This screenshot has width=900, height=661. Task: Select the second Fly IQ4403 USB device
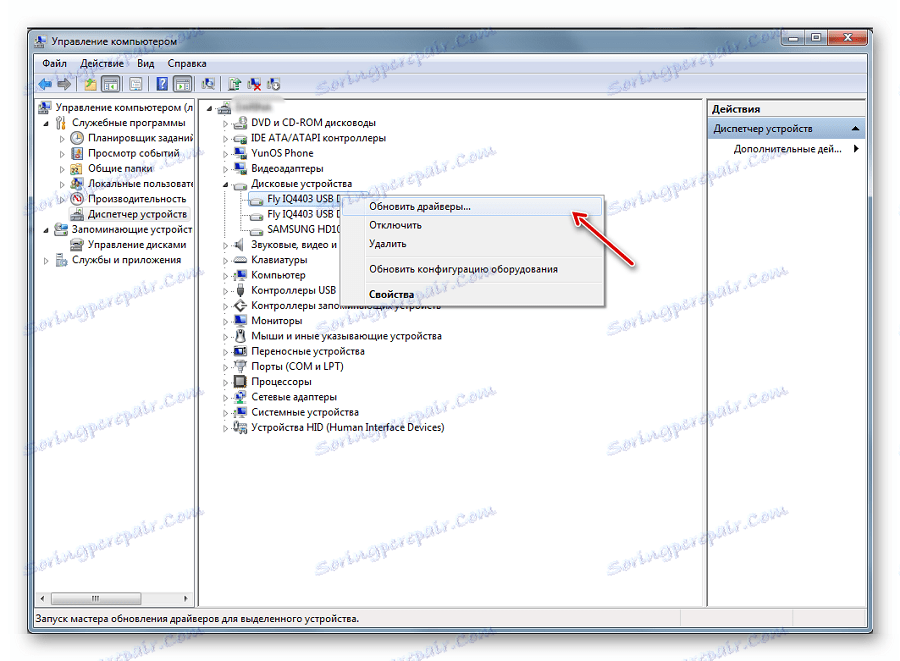pos(303,214)
